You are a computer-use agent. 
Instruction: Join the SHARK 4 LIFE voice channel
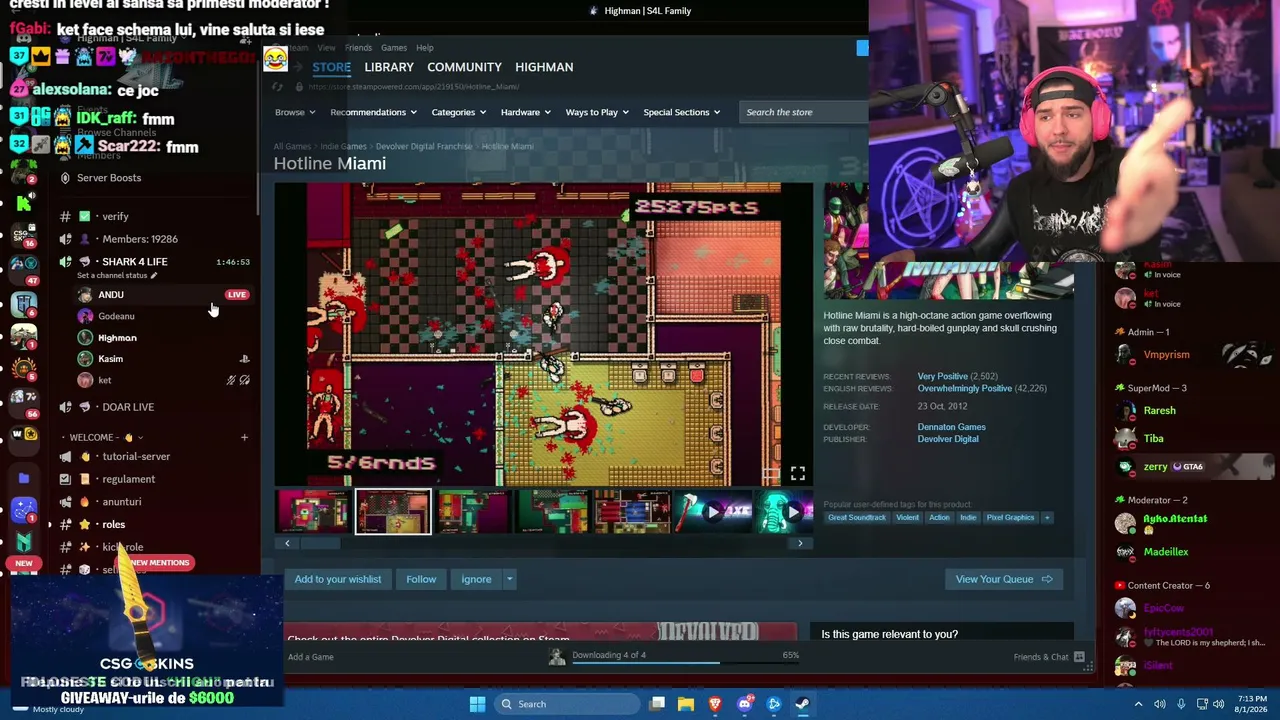coord(134,262)
